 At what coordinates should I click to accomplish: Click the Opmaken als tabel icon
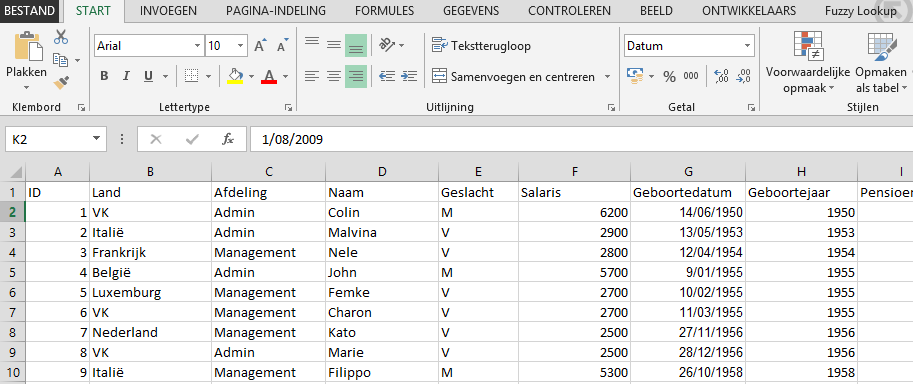coord(882,47)
